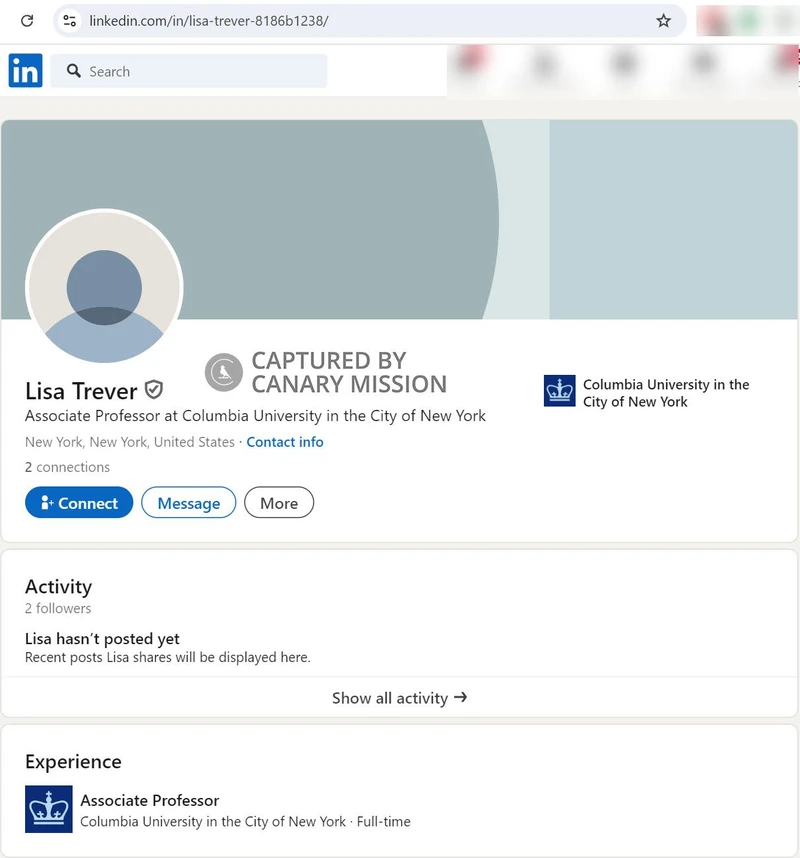This screenshot has width=800, height=858.
Task: Click the Columbia logo in the Experience section
Action: 48,809
